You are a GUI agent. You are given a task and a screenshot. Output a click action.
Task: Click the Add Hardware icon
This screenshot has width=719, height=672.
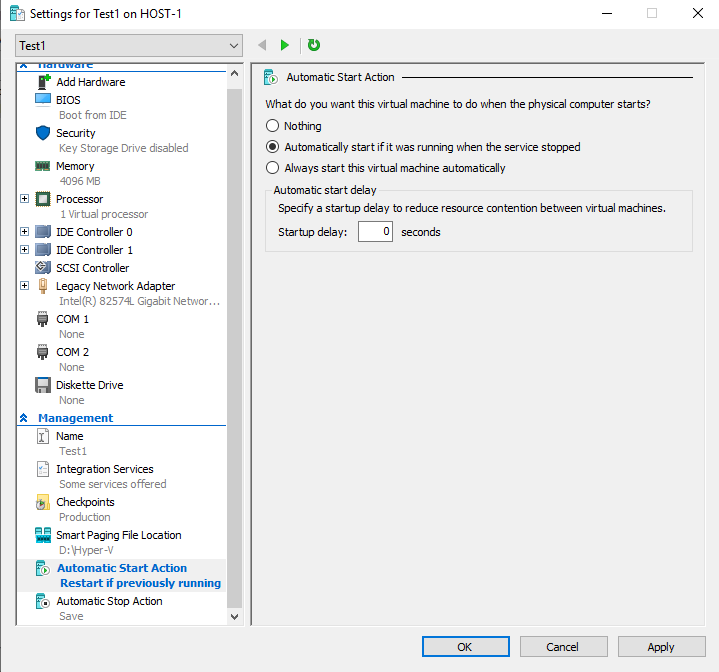[43, 82]
